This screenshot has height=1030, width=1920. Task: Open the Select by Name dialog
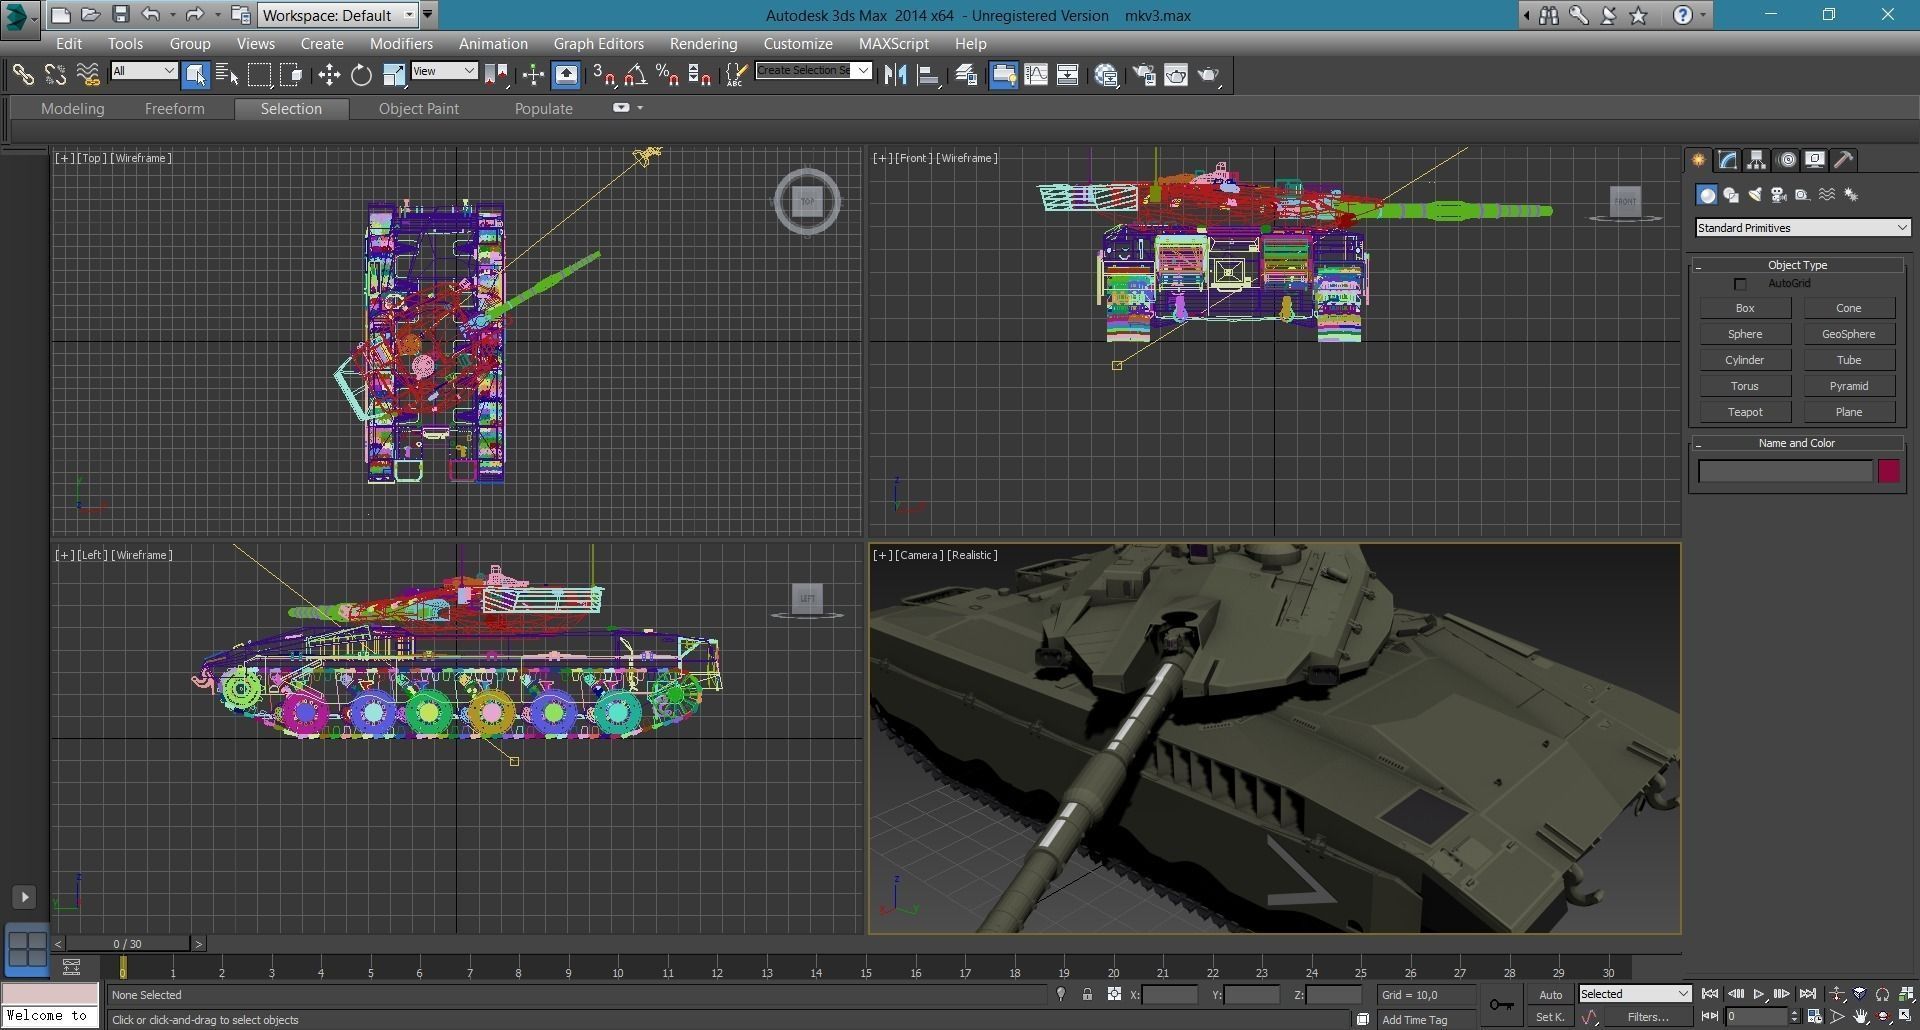click(x=227, y=75)
